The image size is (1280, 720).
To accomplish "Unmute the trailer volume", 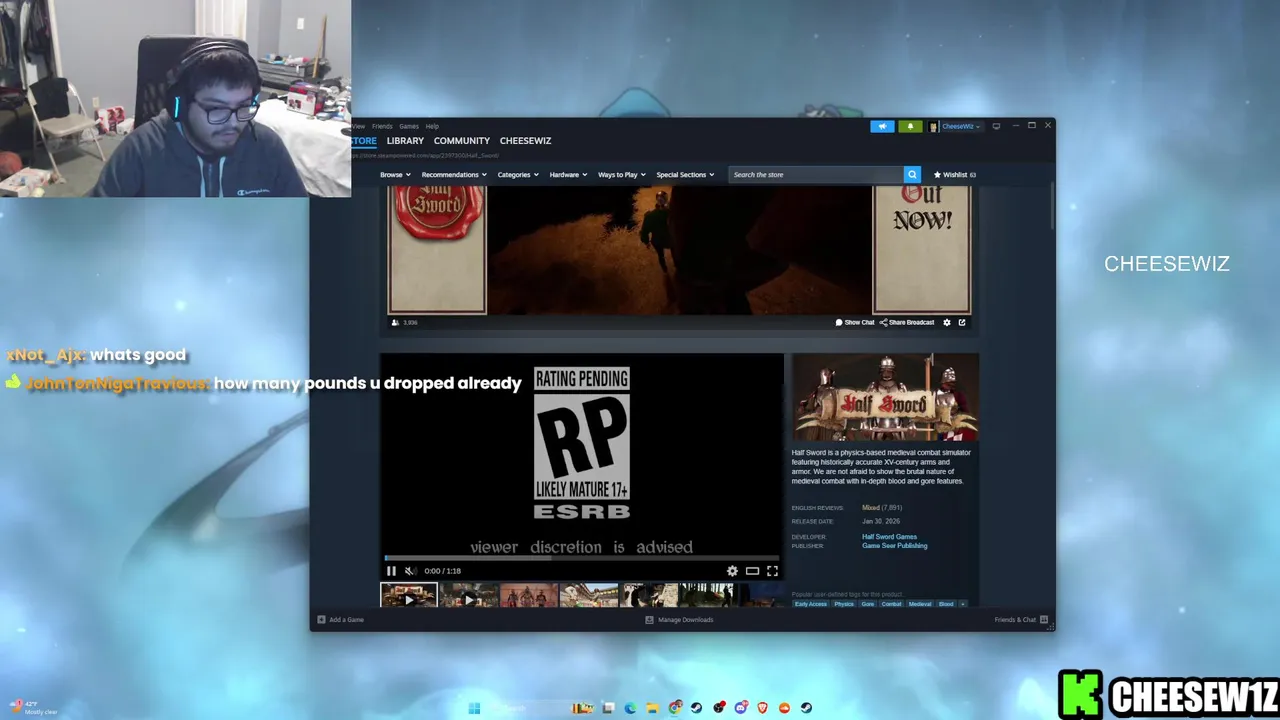I will pos(409,571).
